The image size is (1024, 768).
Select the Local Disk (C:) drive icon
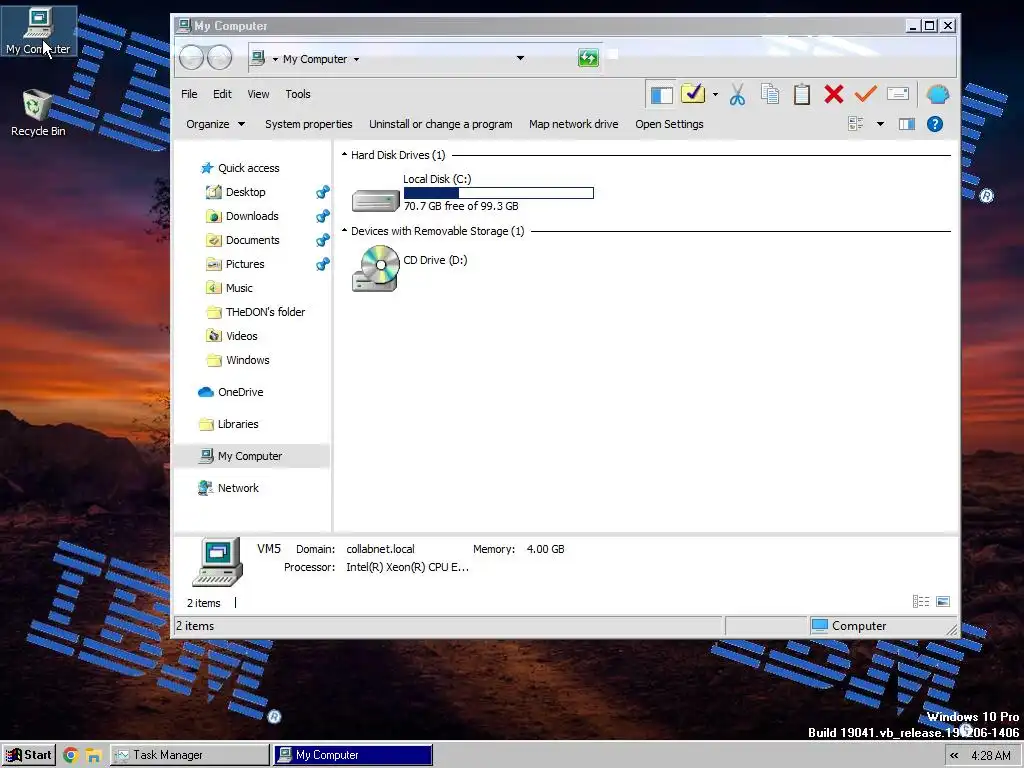[x=376, y=200]
